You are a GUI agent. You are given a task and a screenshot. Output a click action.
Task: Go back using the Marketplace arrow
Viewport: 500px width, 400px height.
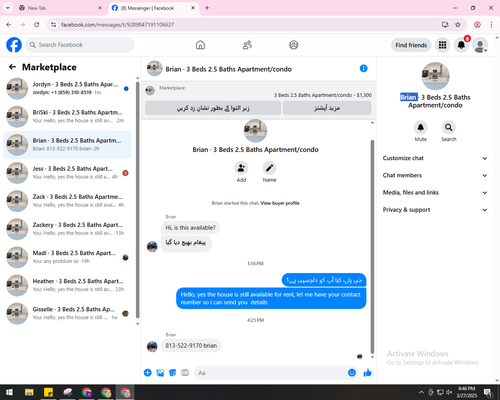[x=13, y=67]
